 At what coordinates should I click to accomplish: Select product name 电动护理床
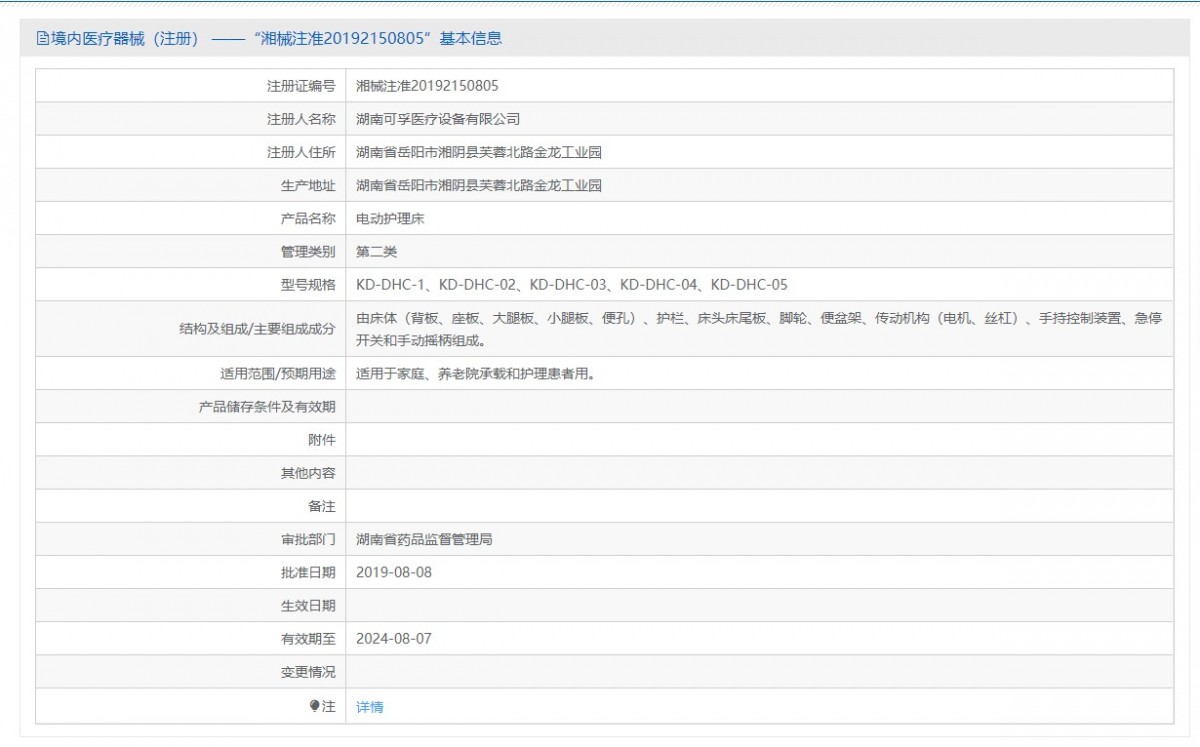click(391, 218)
